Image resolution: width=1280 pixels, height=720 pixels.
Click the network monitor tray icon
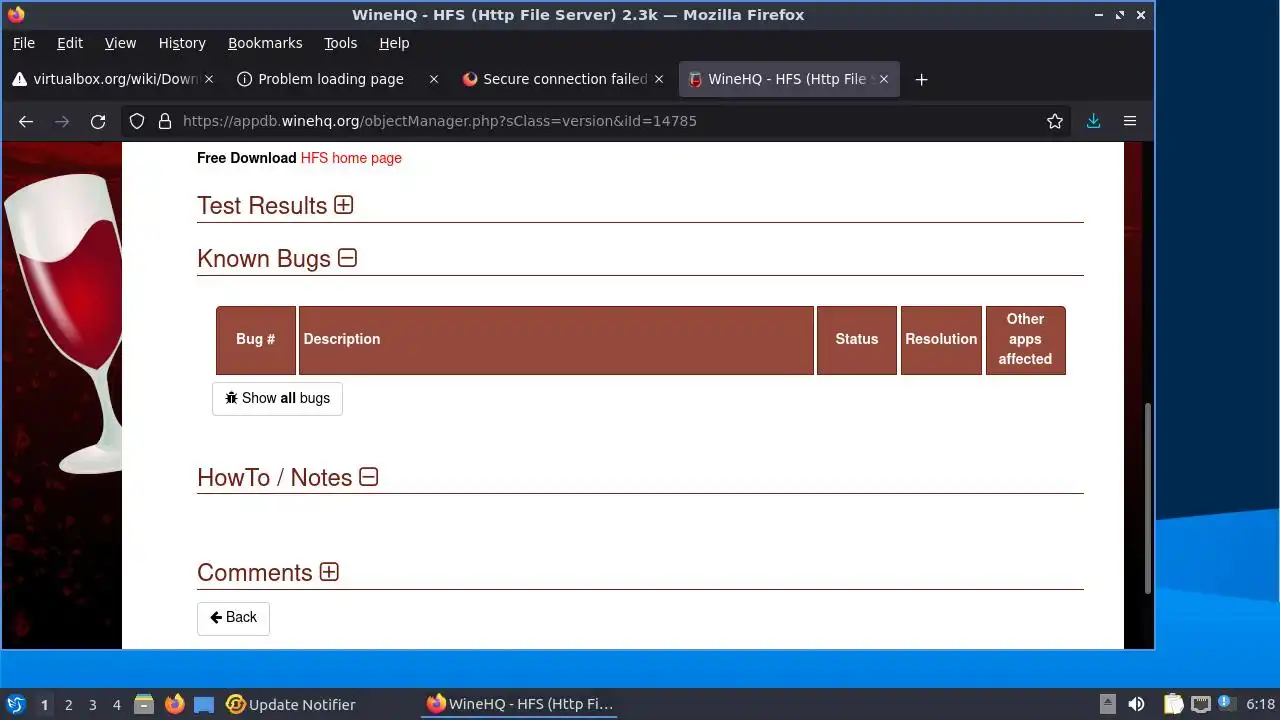pos(1200,704)
